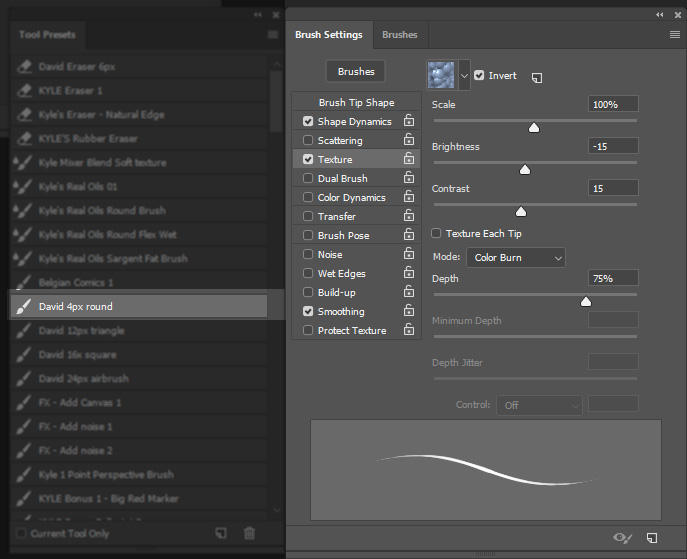This screenshot has height=559, width=687.
Task: Create new brush icon at panel bottom
Action: (652, 538)
